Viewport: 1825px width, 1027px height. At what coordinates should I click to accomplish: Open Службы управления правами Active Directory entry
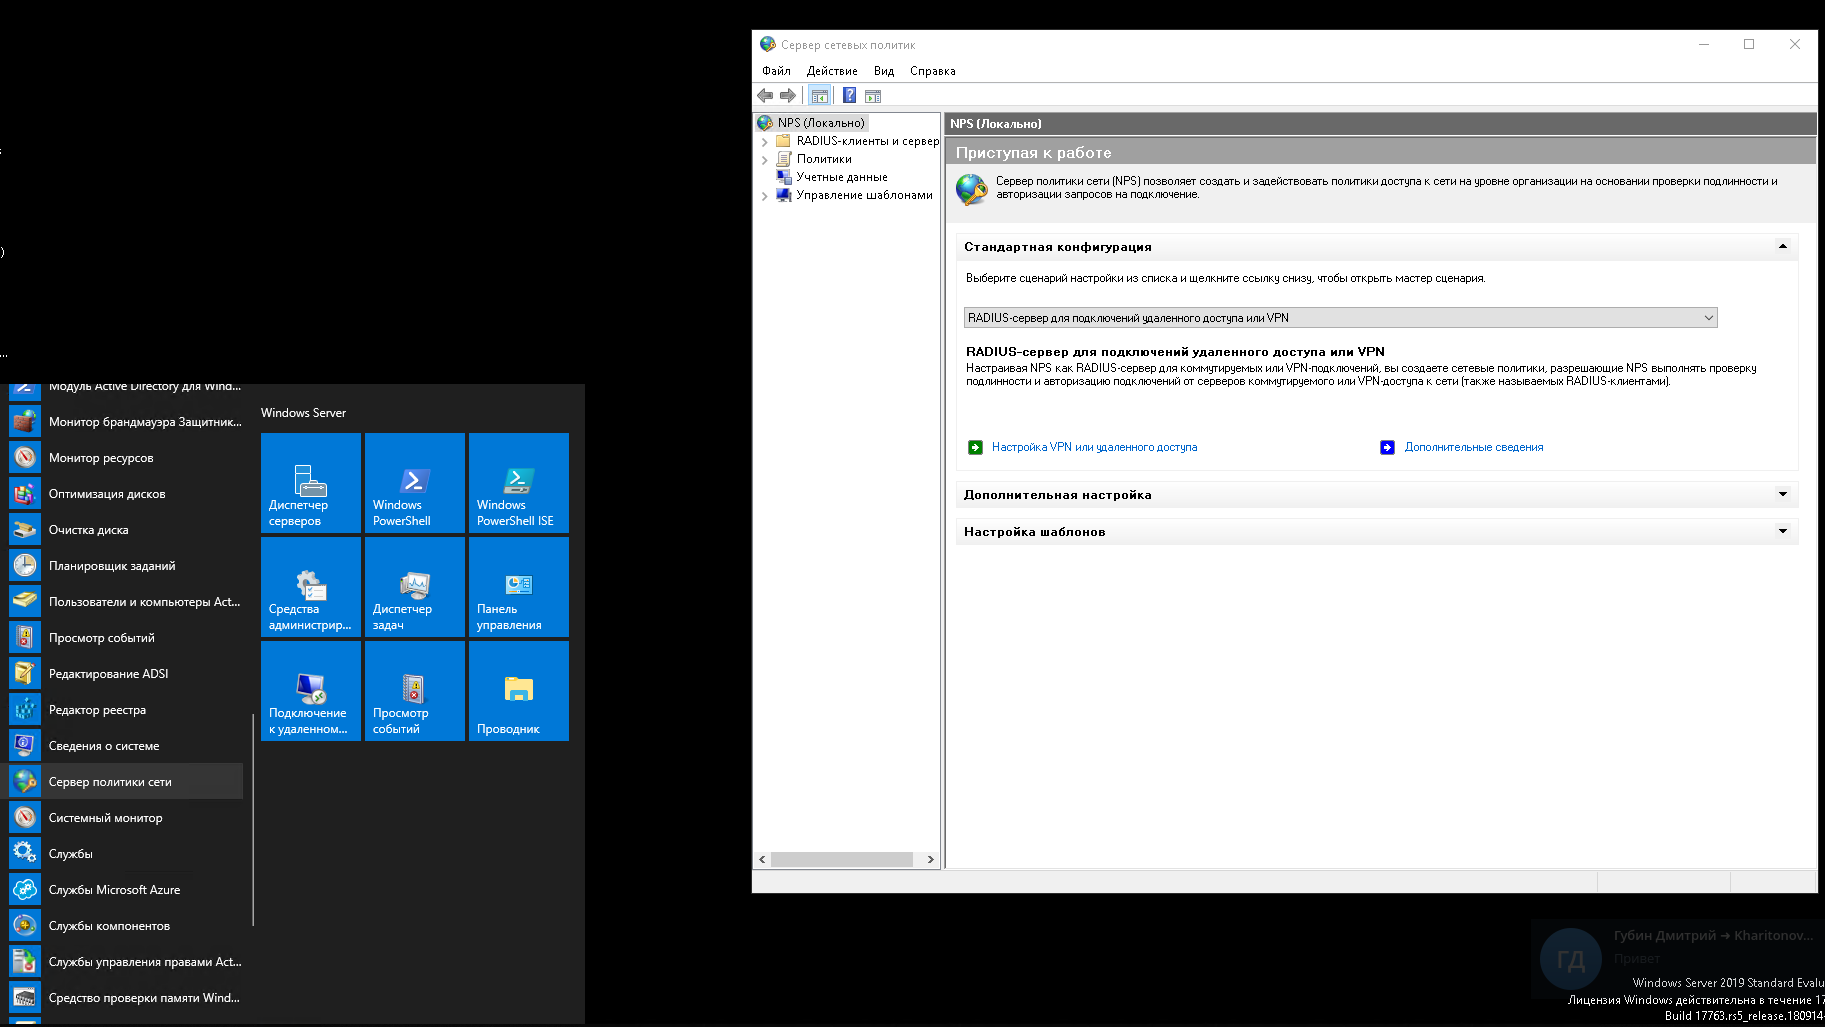coord(125,962)
